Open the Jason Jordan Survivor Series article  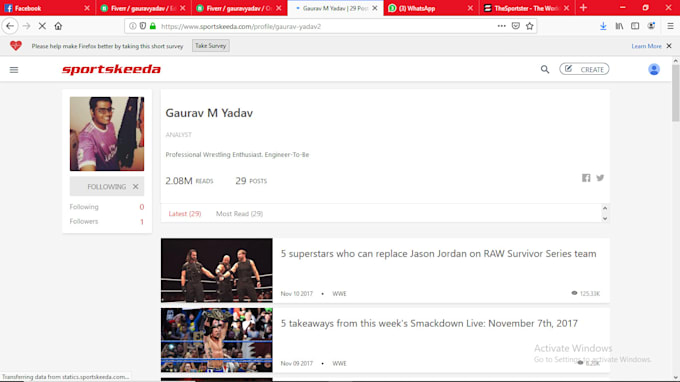tap(438, 254)
